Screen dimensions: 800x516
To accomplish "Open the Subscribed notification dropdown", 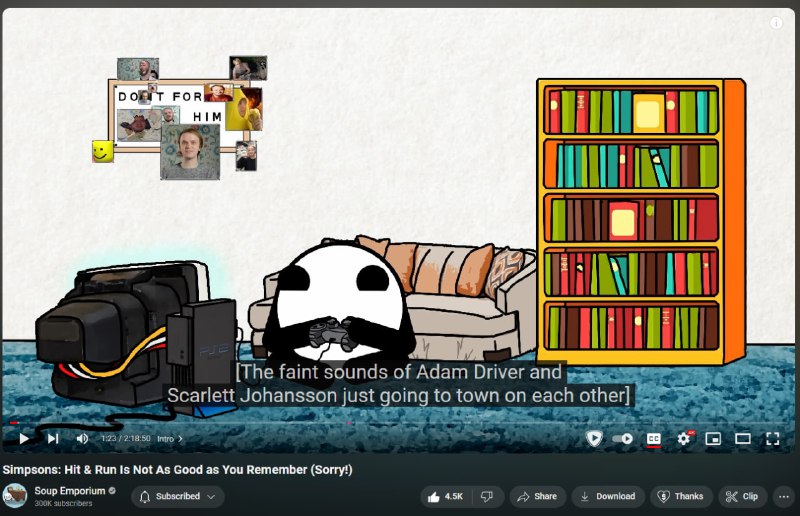I will tap(178, 496).
